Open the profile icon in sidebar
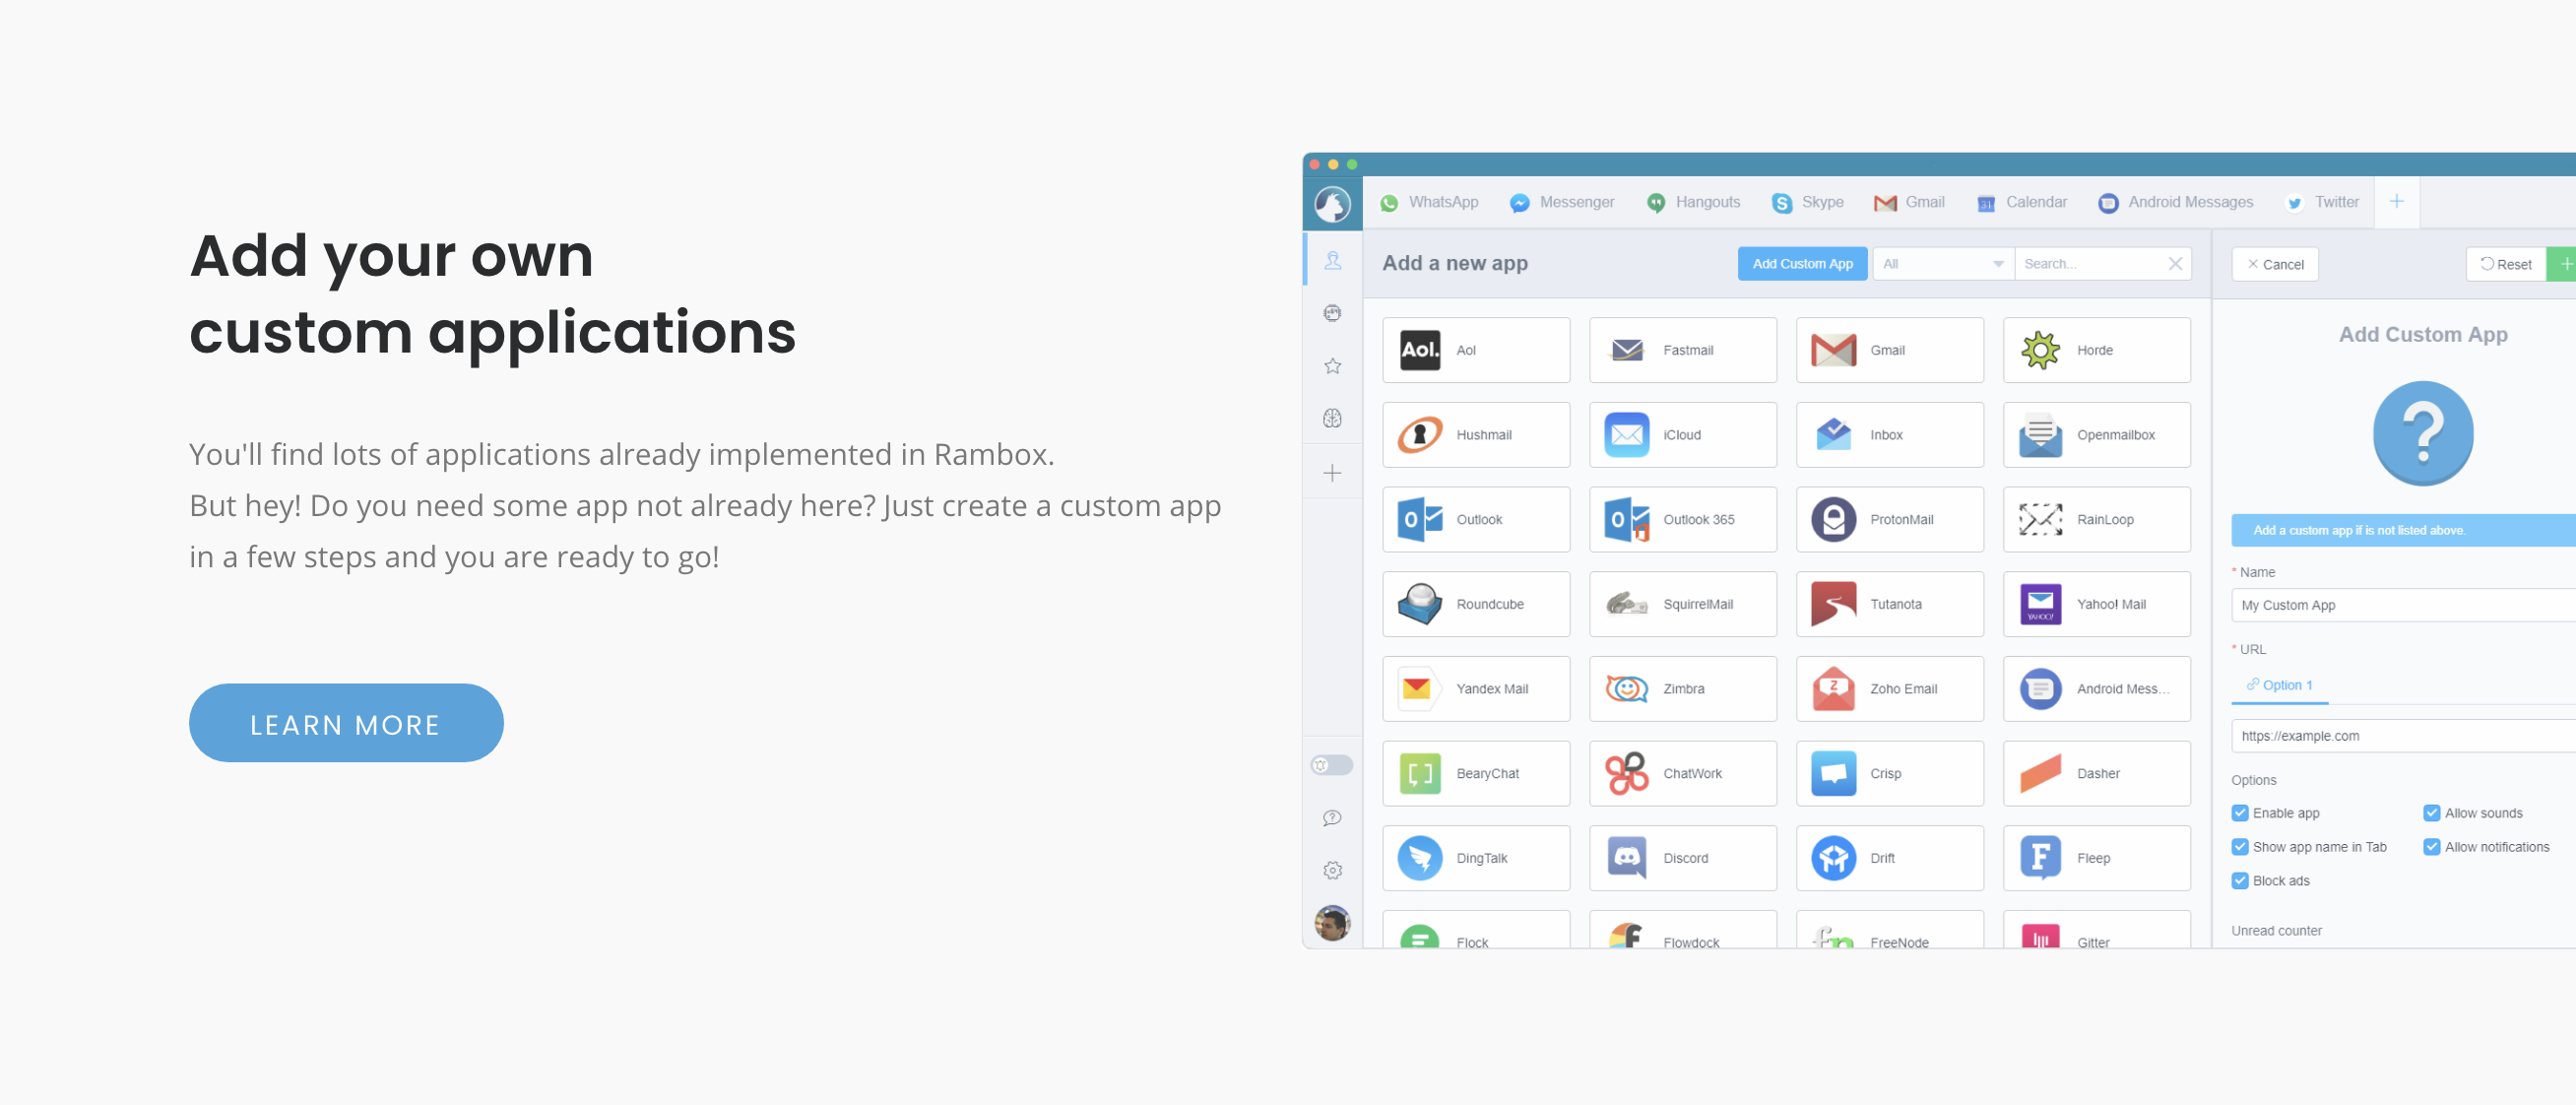This screenshot has height=1105, width=2576. (1332, 261)
